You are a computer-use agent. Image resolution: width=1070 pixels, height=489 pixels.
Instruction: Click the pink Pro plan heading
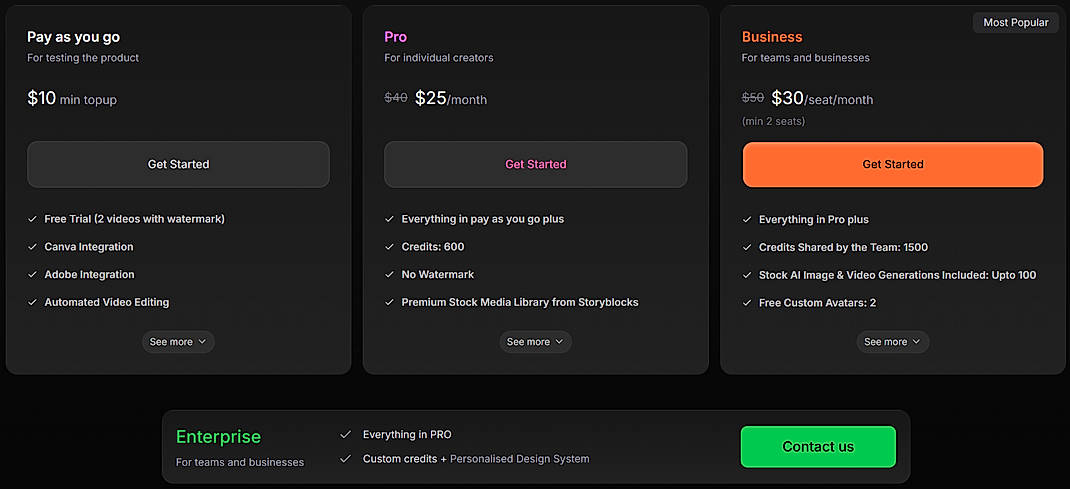click(396, 37)
